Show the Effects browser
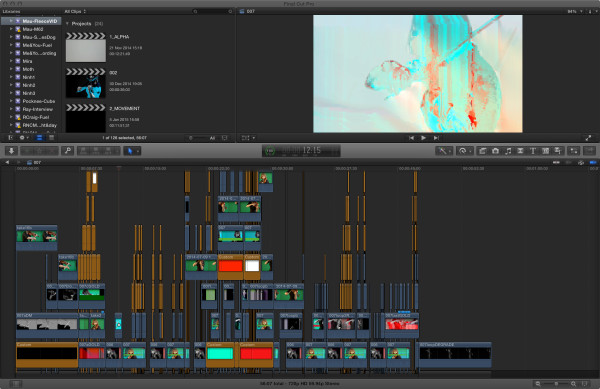Image resolution: width=600 pixels, height=389 pixels. tap(483, 151)
